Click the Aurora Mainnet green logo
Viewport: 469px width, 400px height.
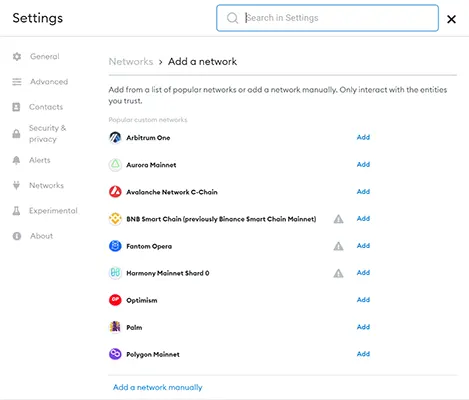[115, 165]
